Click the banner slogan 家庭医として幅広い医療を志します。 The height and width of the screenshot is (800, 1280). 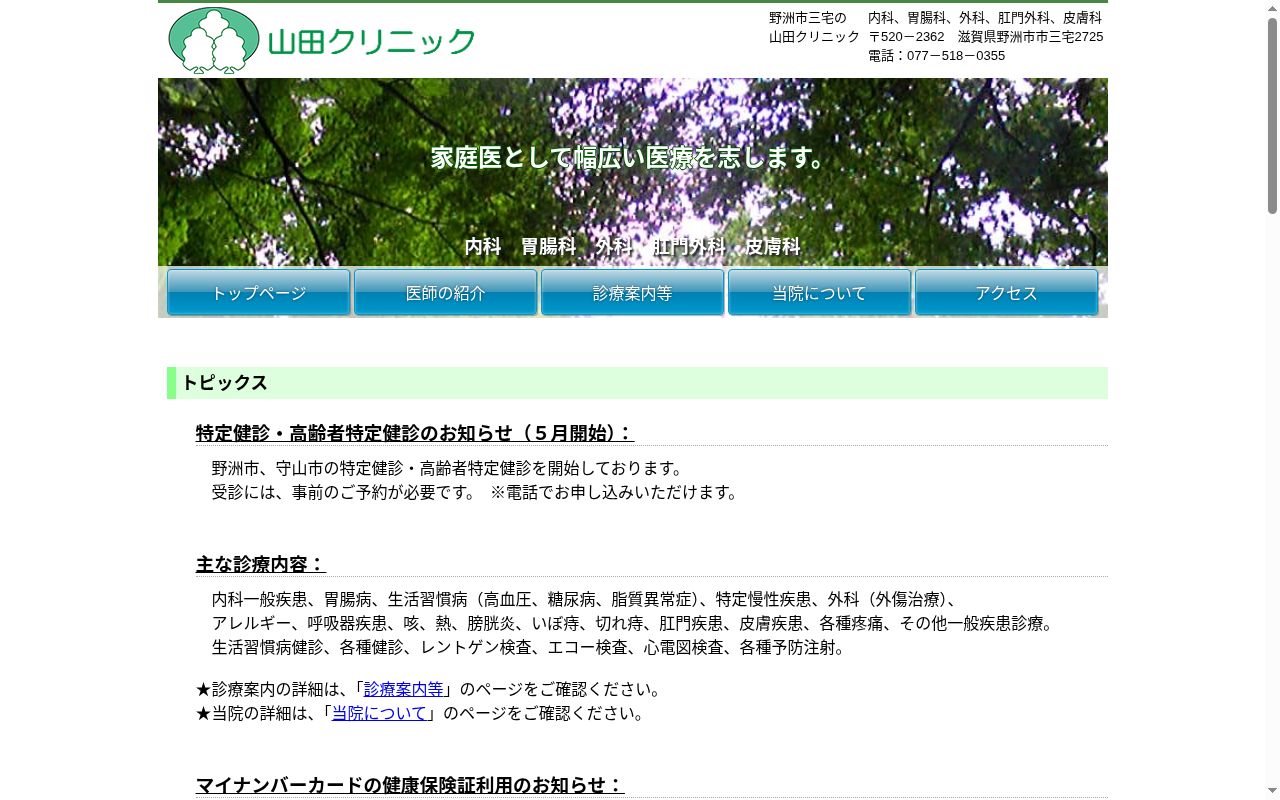click(x=632, y=157)
